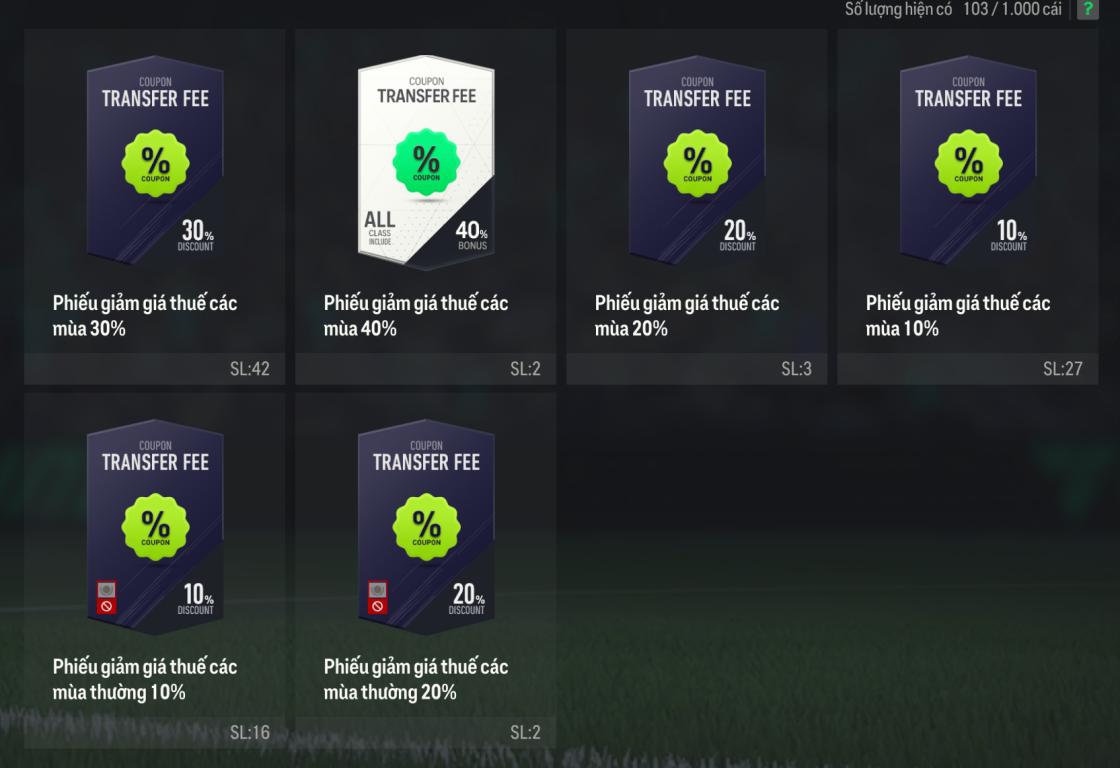This screenshot has height=768, width=1120.
Task: Open "Phiếu giảm giá thuế các mùa 40%" label
Action: 416,315
